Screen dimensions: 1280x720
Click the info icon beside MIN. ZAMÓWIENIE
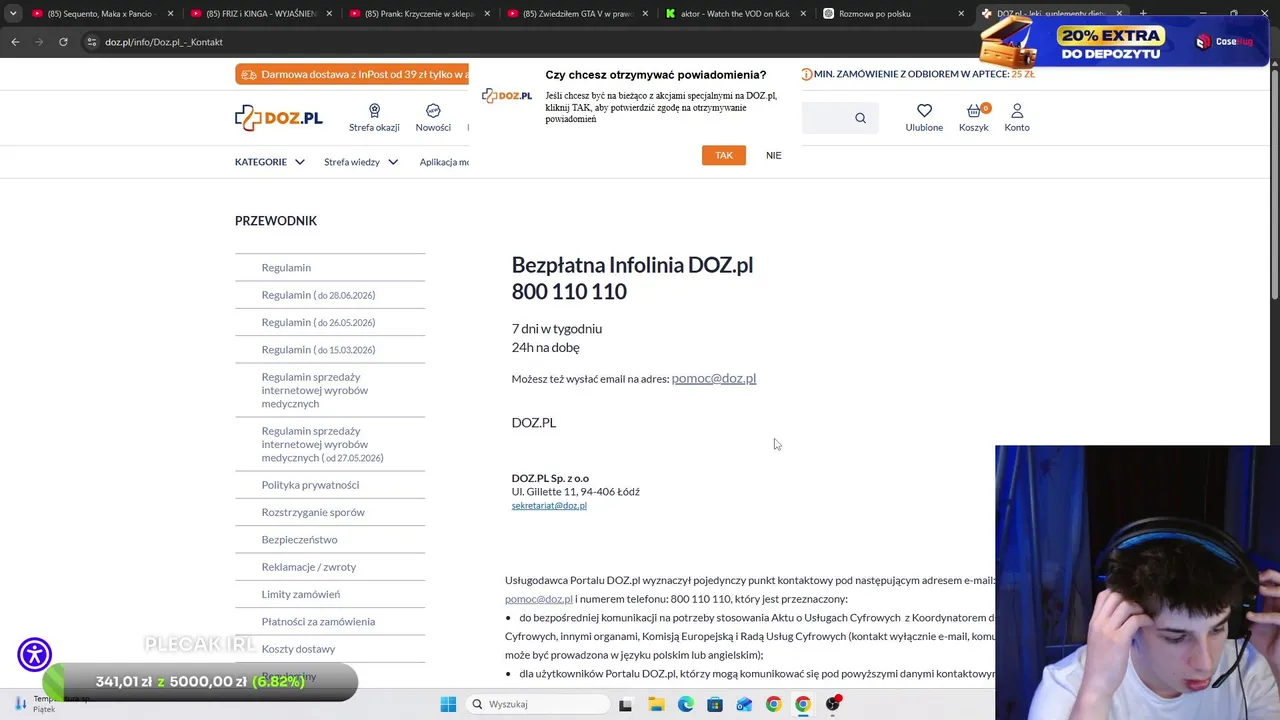pyautogui.click(x=806, y=74)
